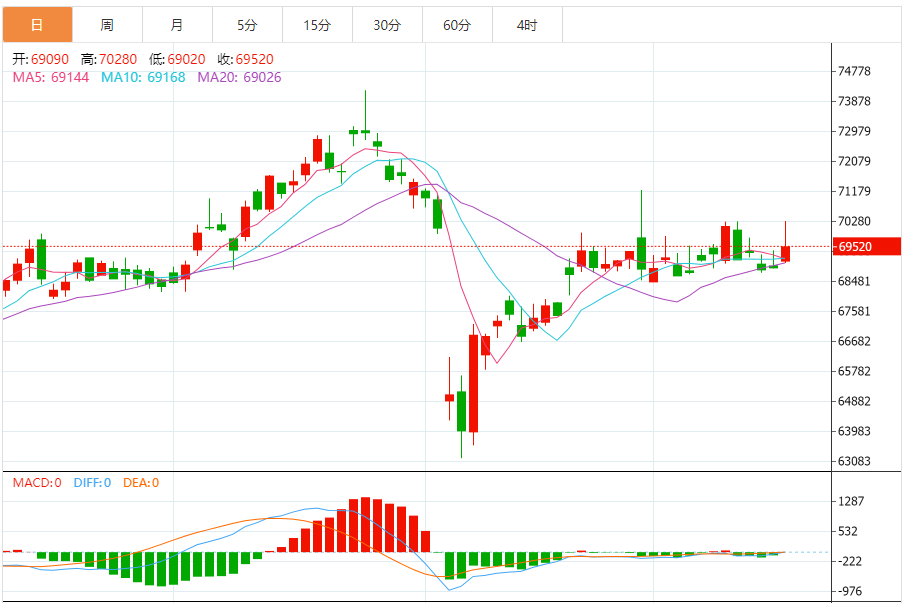
Task: Click the last red candlestick at the right edge
Action: (785, 253)
